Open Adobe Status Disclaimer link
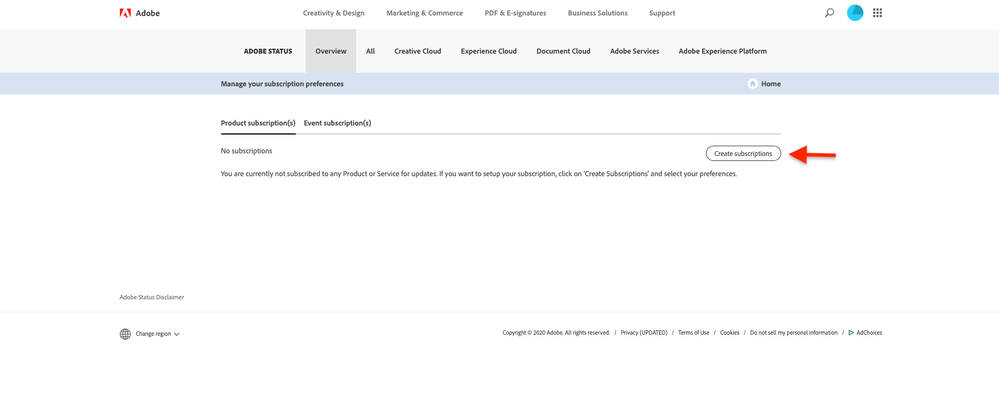The width and height of the screenshot is (999, 415). (152, 297)
